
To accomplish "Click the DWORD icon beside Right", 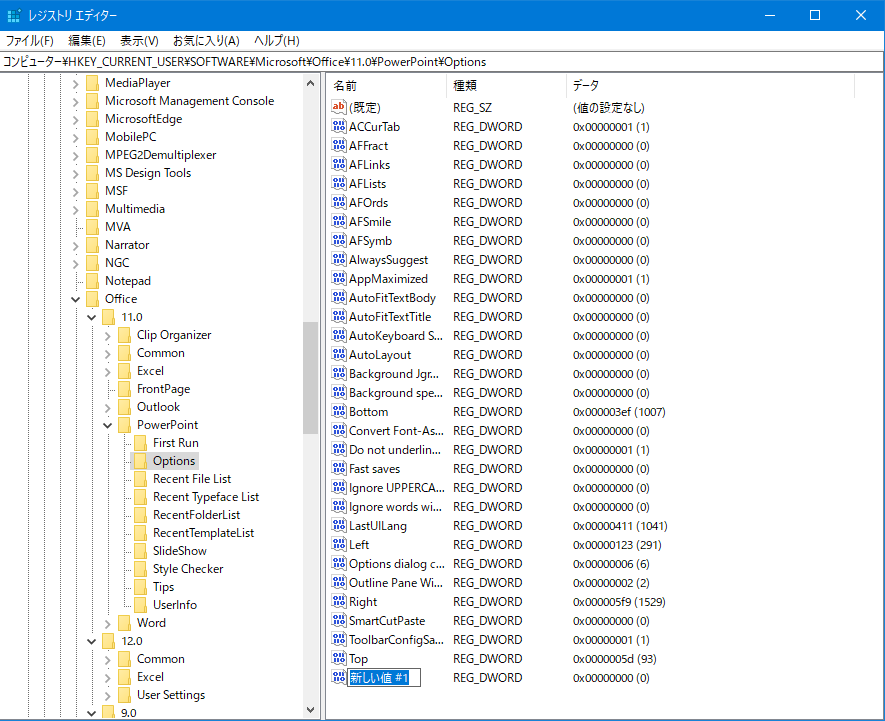I will [x=339, y=601].
